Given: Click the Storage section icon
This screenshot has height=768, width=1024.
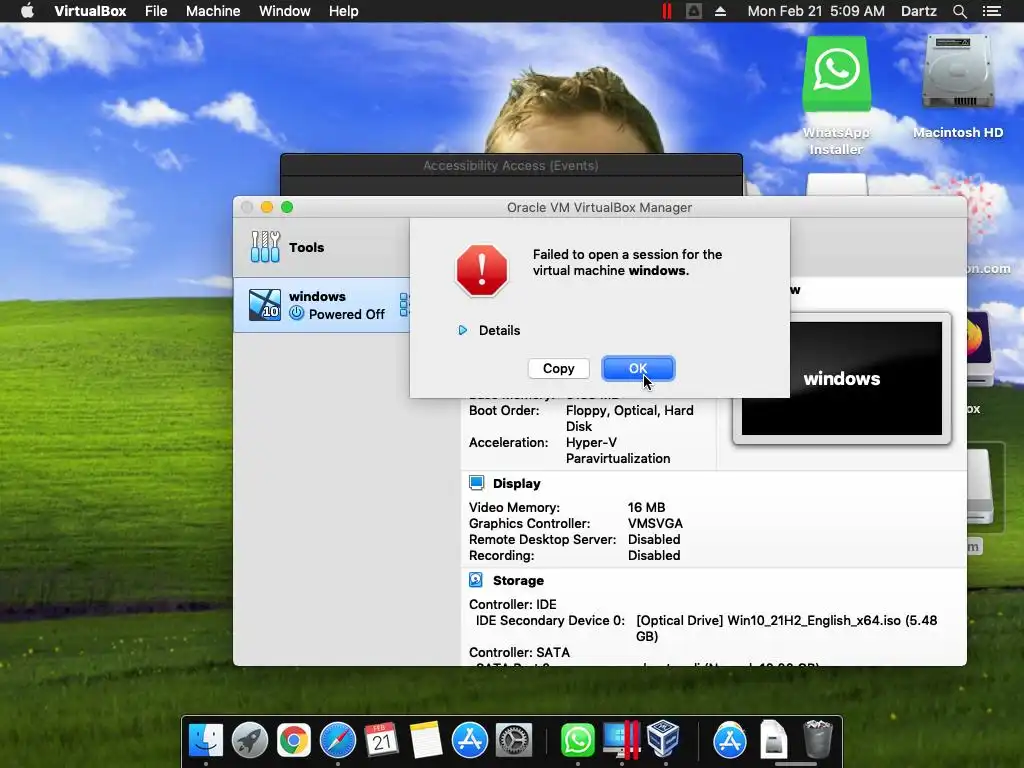Looking at the screenshot, I should tap(476, 580).
